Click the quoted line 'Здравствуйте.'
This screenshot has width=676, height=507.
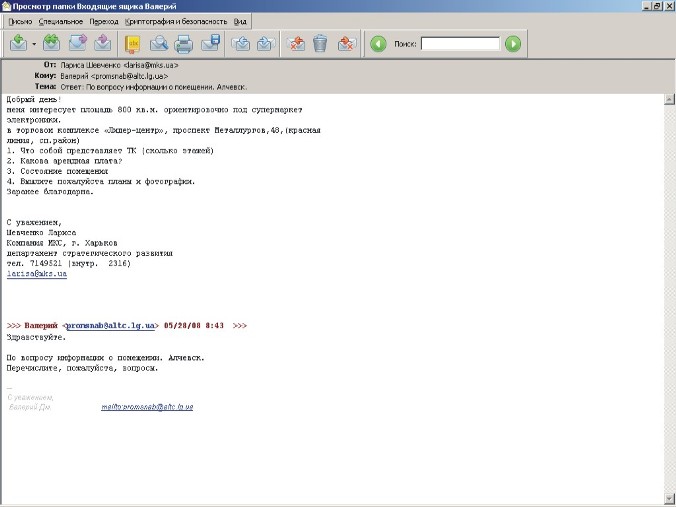point(37,337)
